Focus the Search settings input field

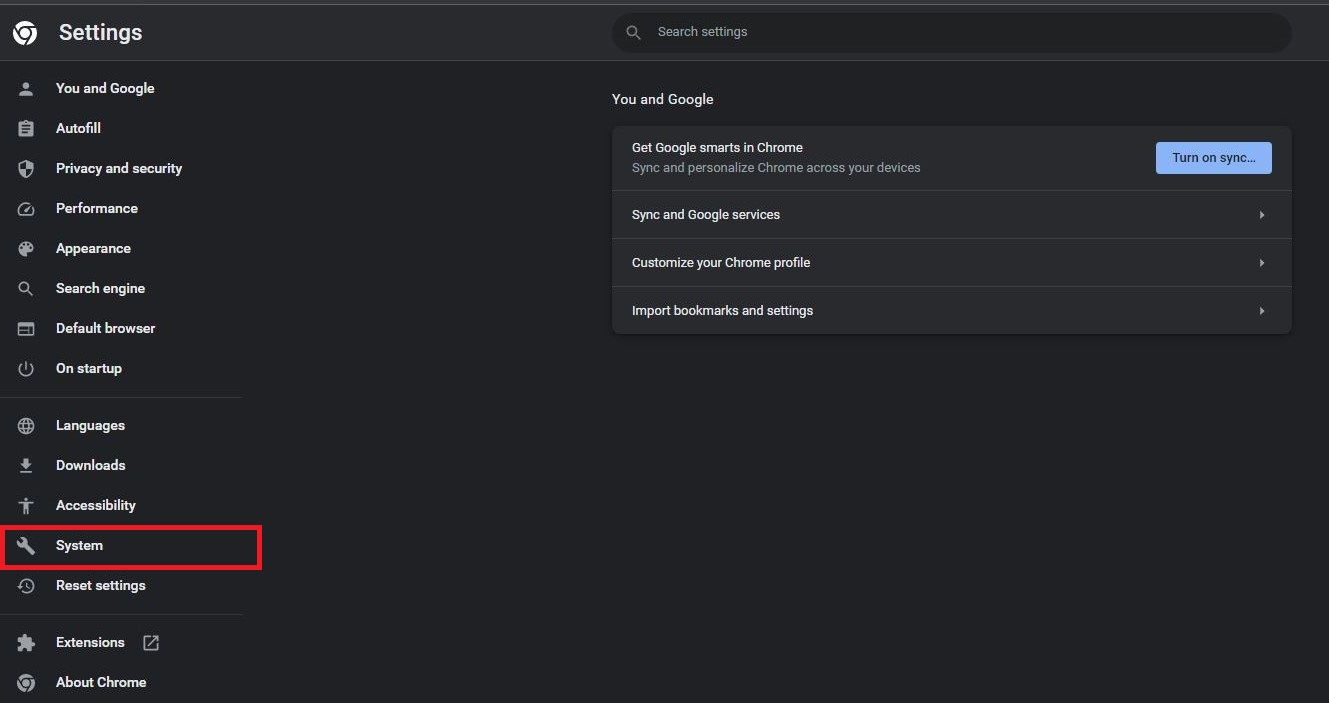952,32
